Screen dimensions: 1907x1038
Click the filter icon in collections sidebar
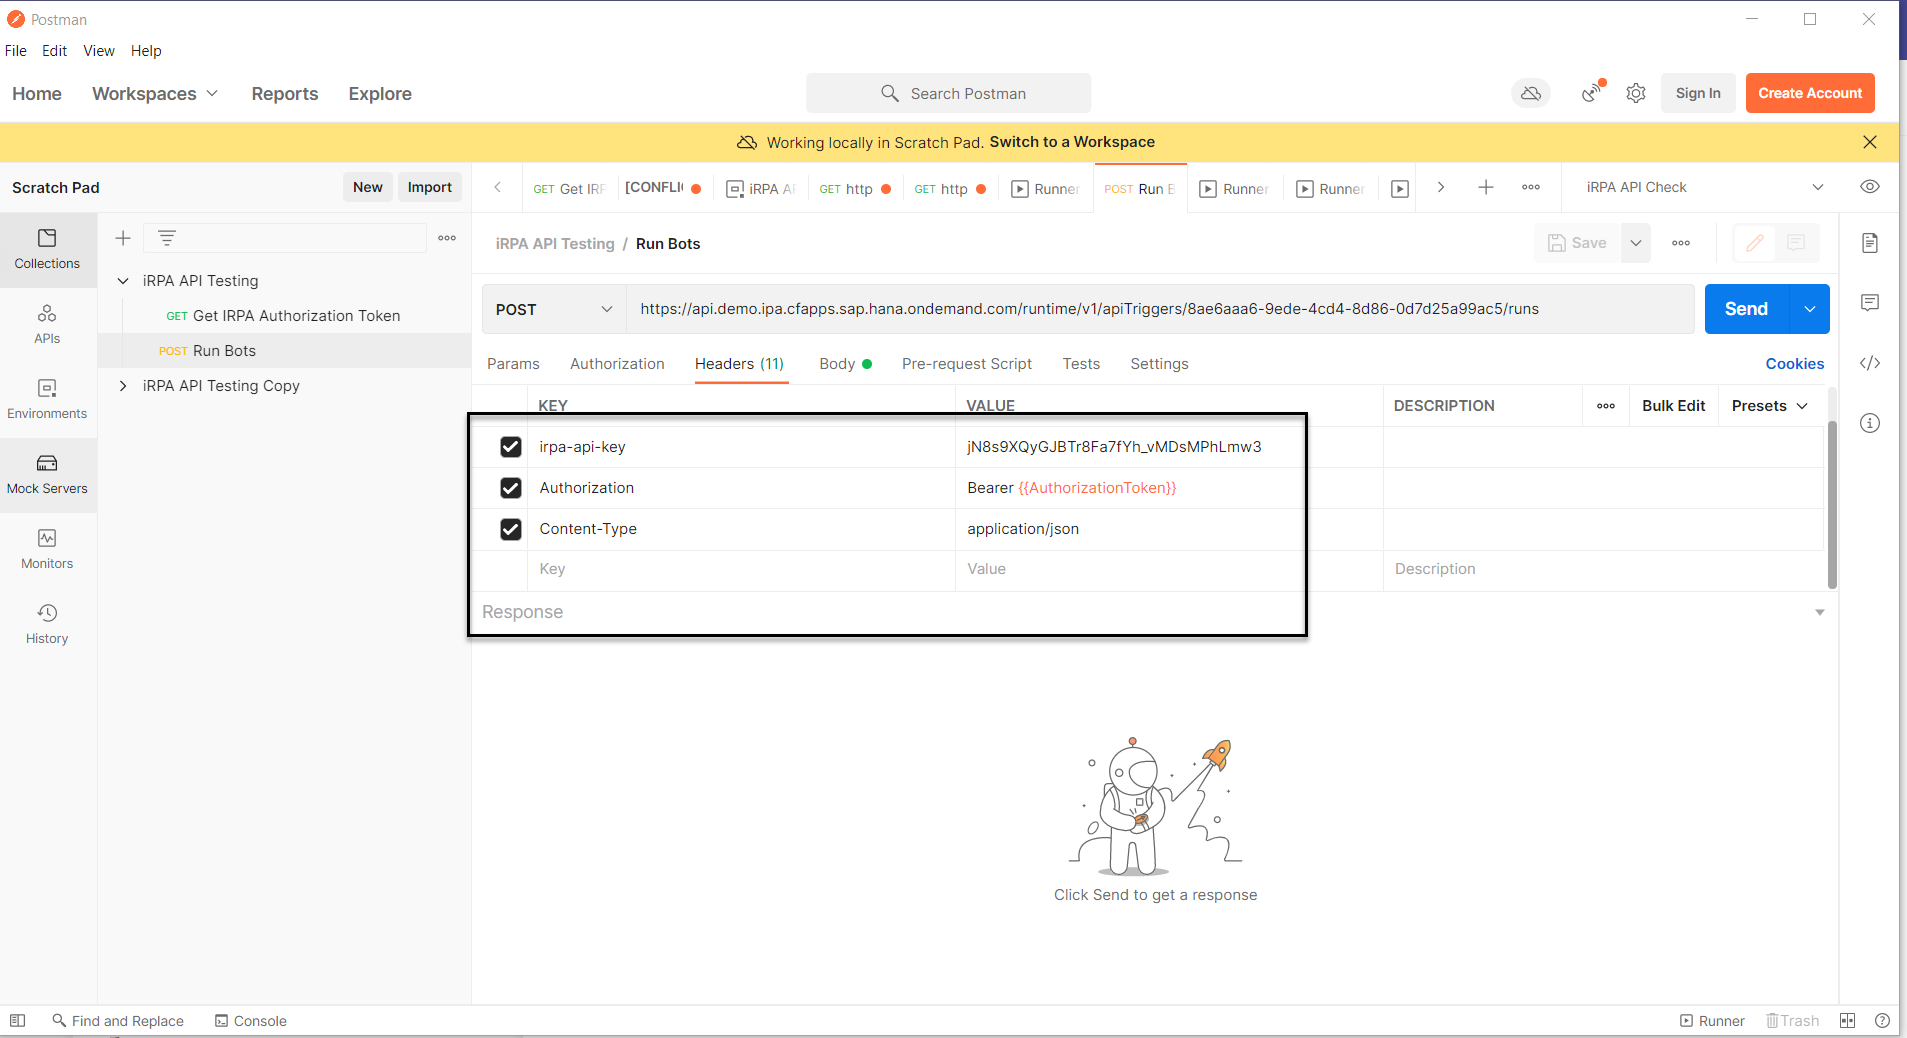pos(167,238)
